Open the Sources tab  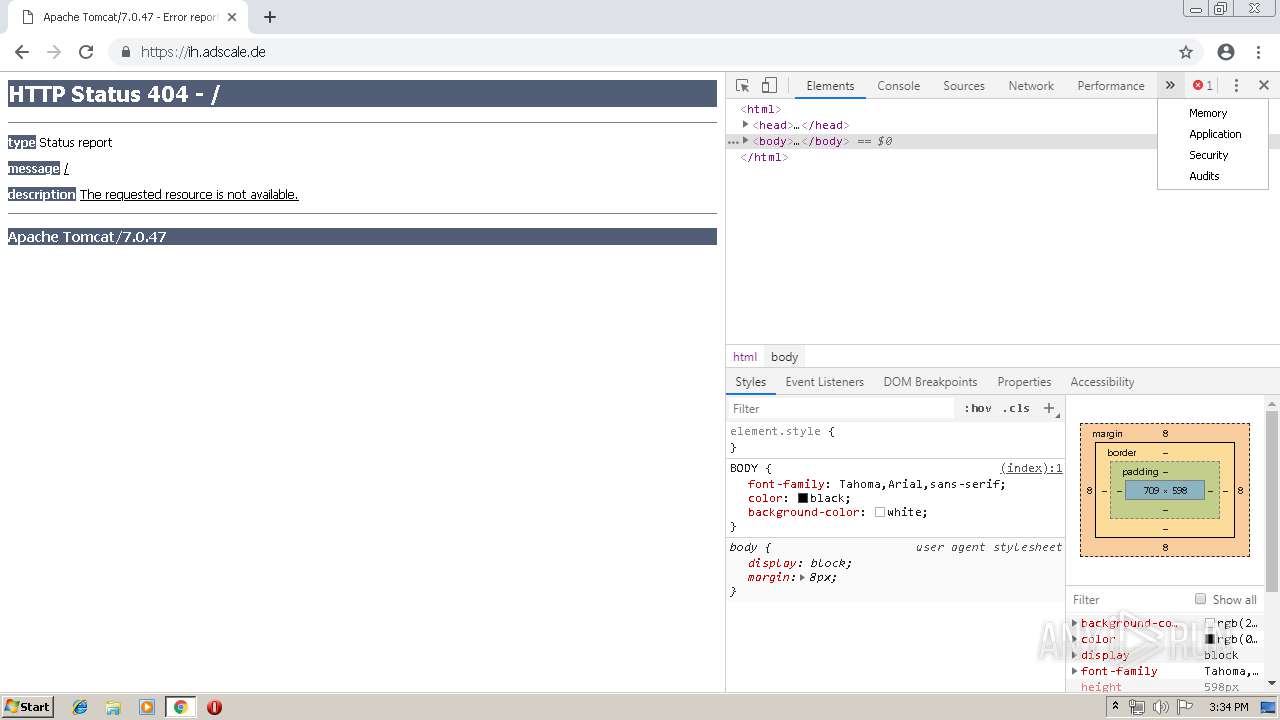(964, 86)
